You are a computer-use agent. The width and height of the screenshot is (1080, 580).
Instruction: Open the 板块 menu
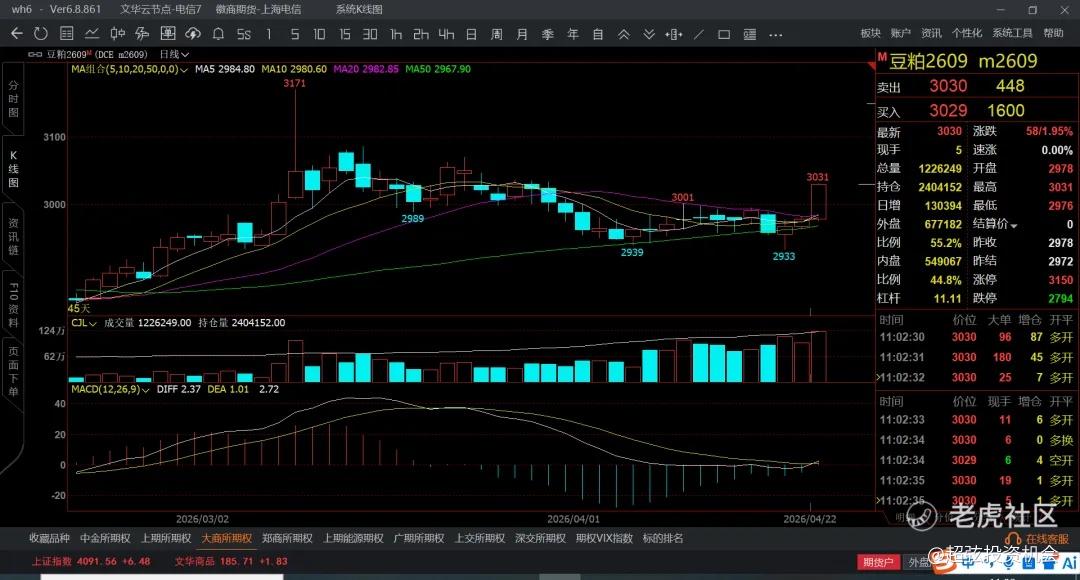[x=870, y=33]
